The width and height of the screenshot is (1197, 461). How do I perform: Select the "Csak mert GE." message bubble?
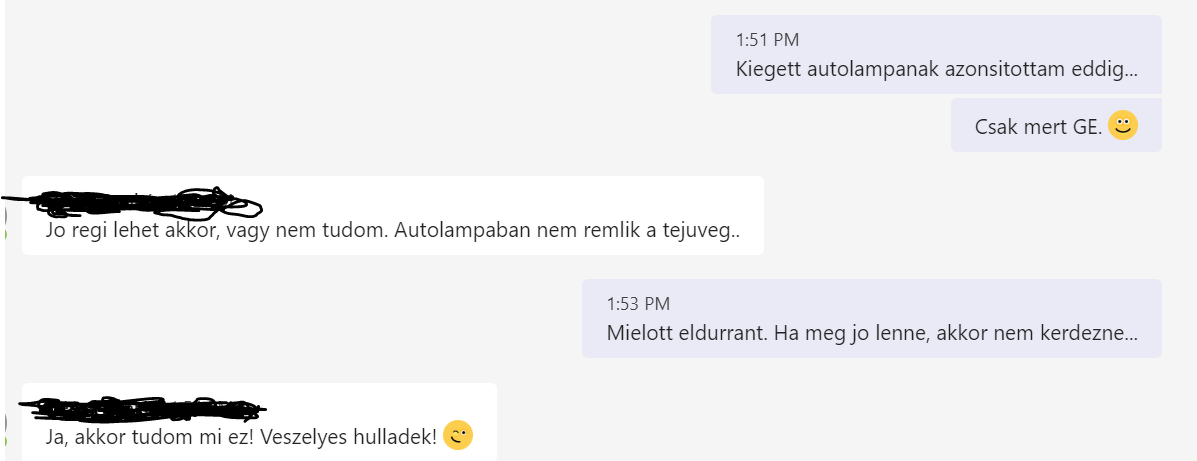click(1040, 127)
